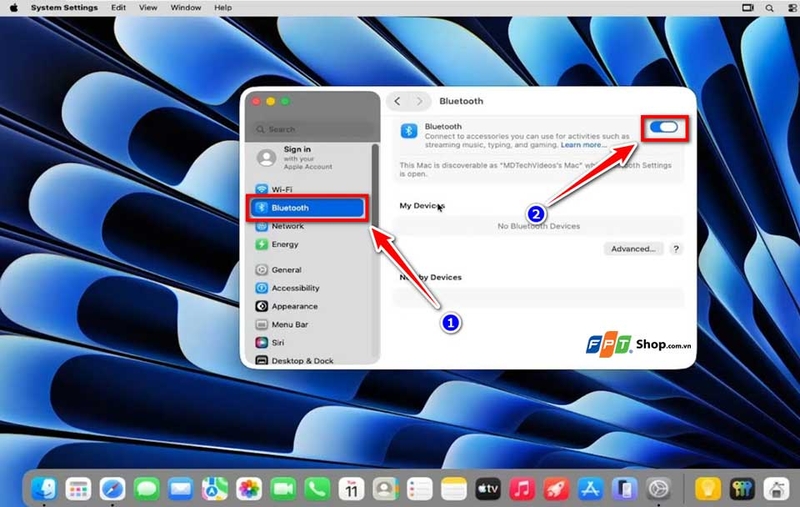Click the Advanced... button
800x507 pixels.
(x=633, y=249)
